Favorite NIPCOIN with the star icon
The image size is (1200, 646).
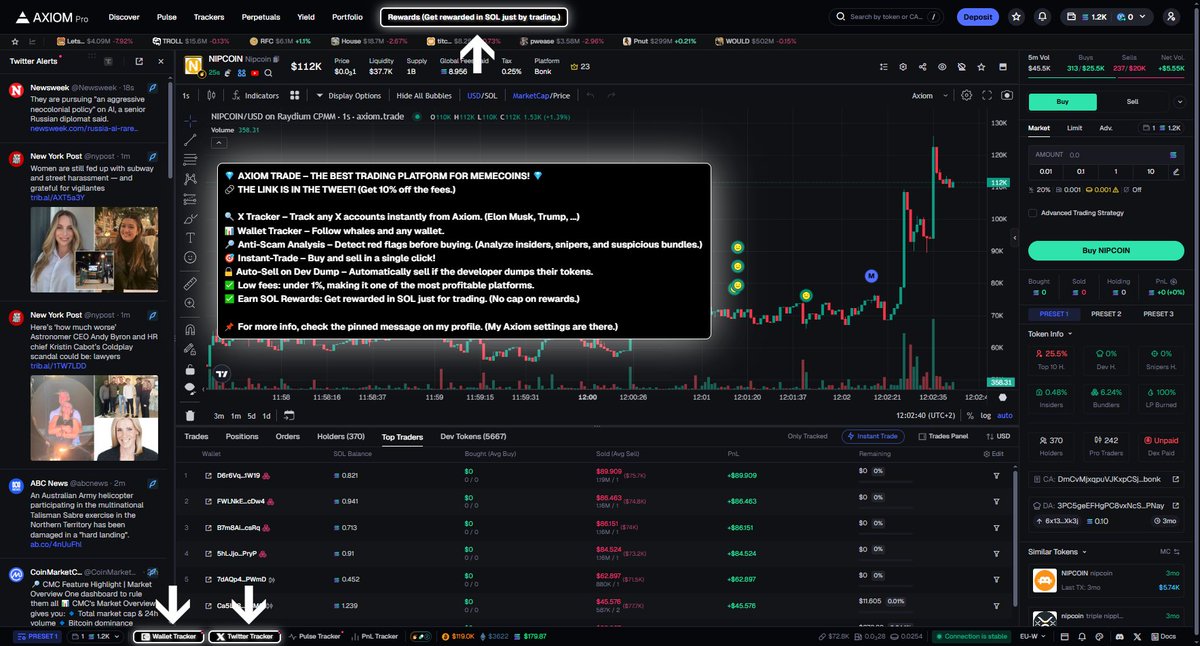[x=979, y=67]
